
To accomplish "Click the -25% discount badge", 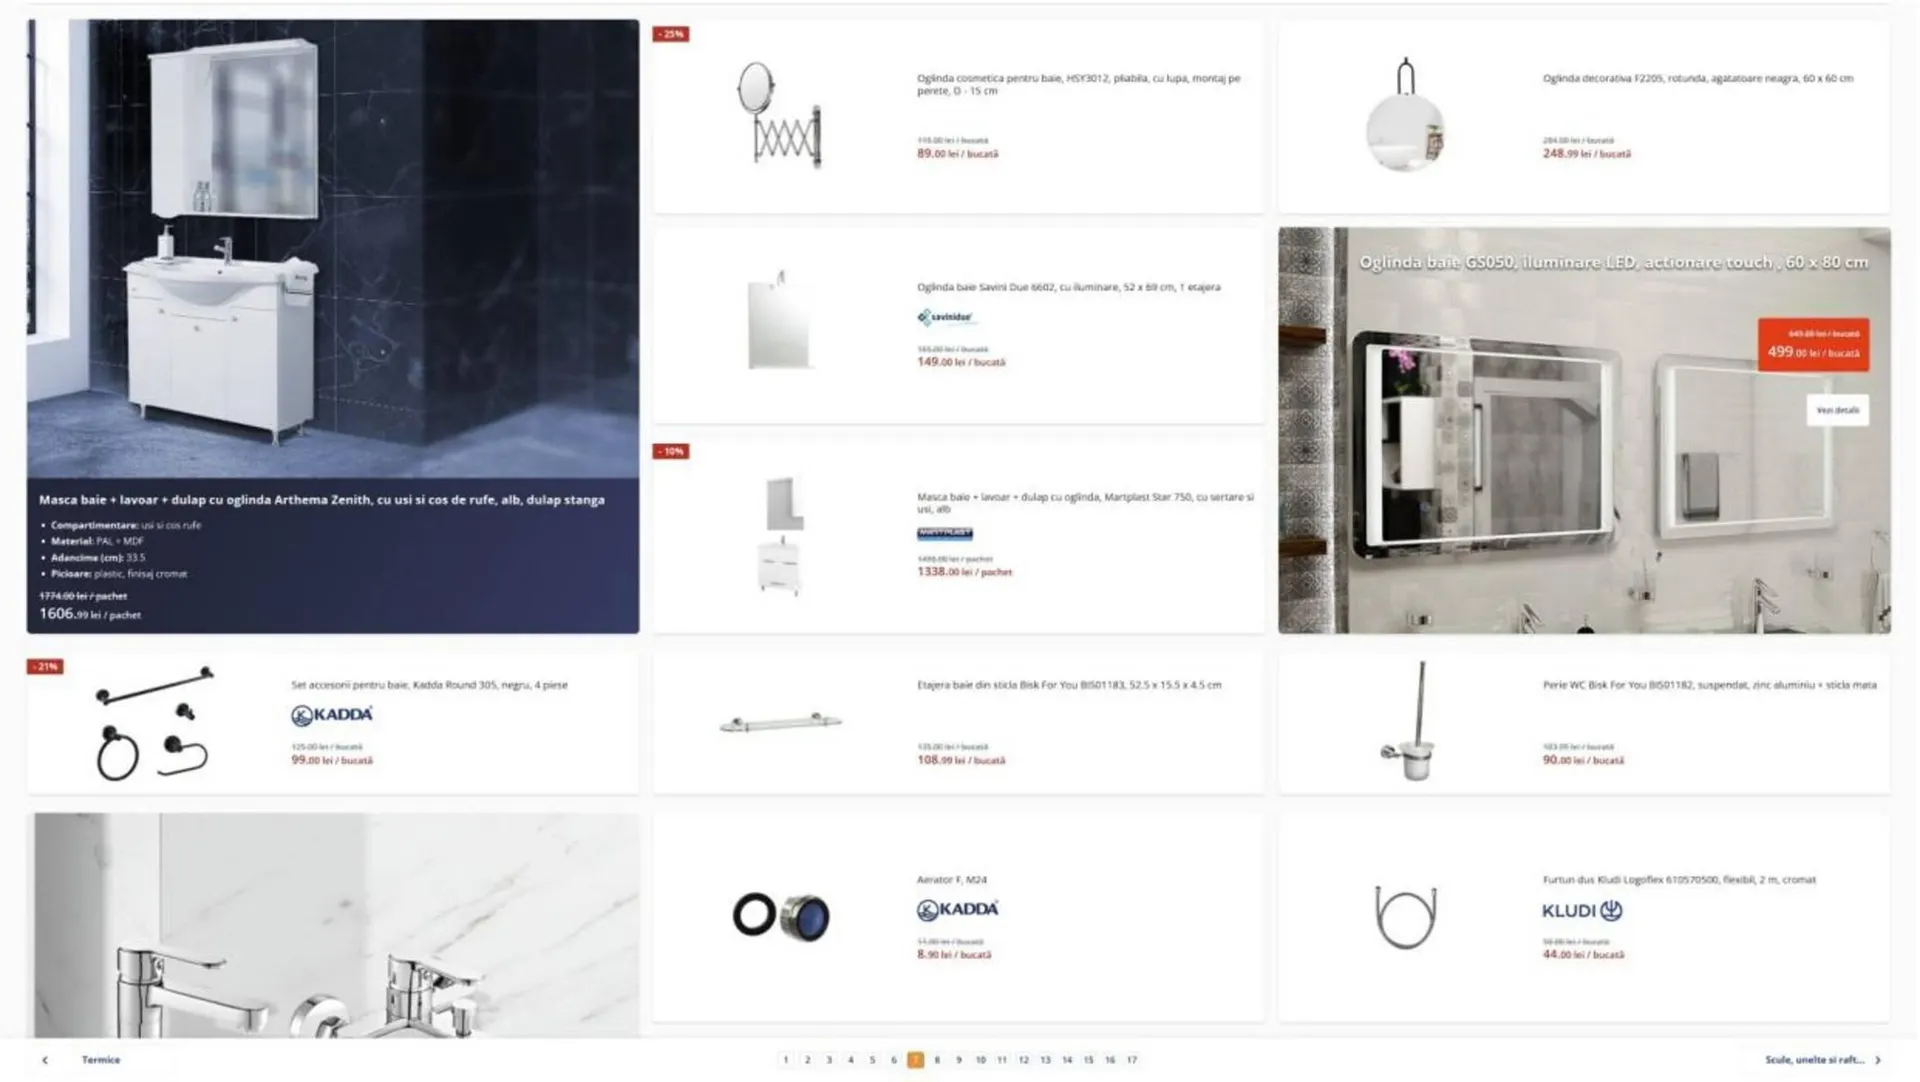I will coord(671,34).
